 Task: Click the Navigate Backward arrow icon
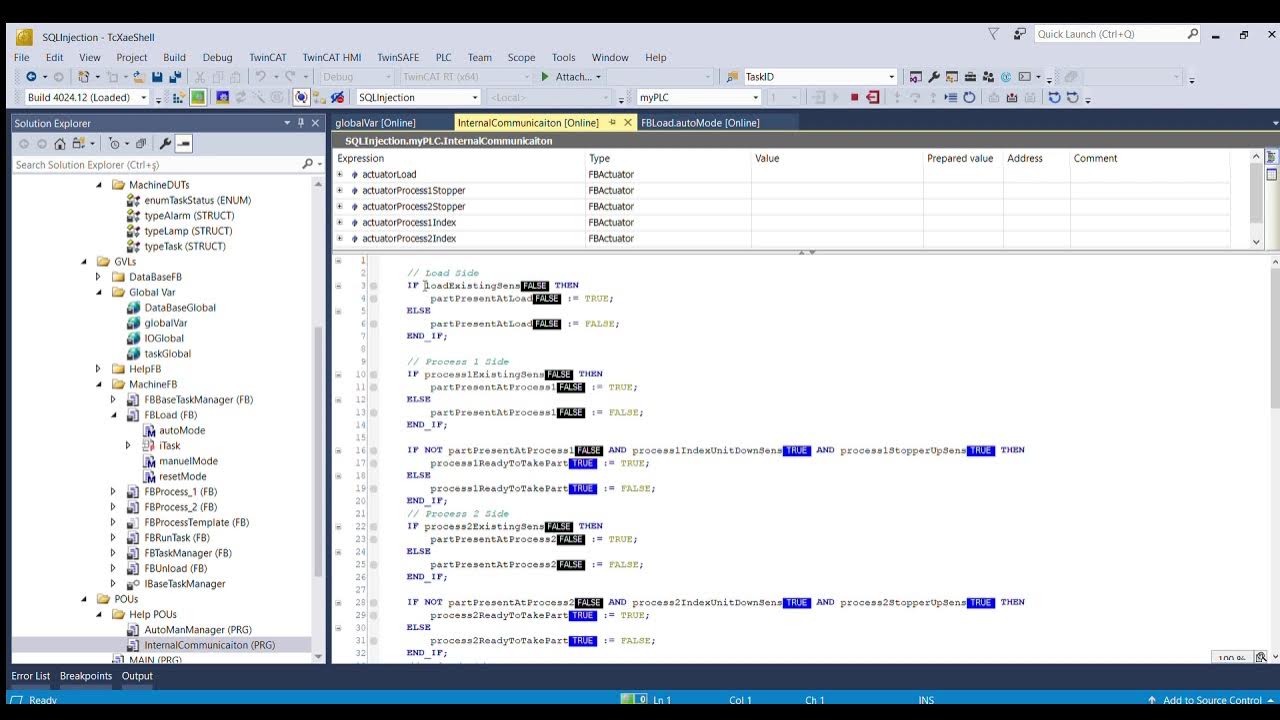point(31,76)
